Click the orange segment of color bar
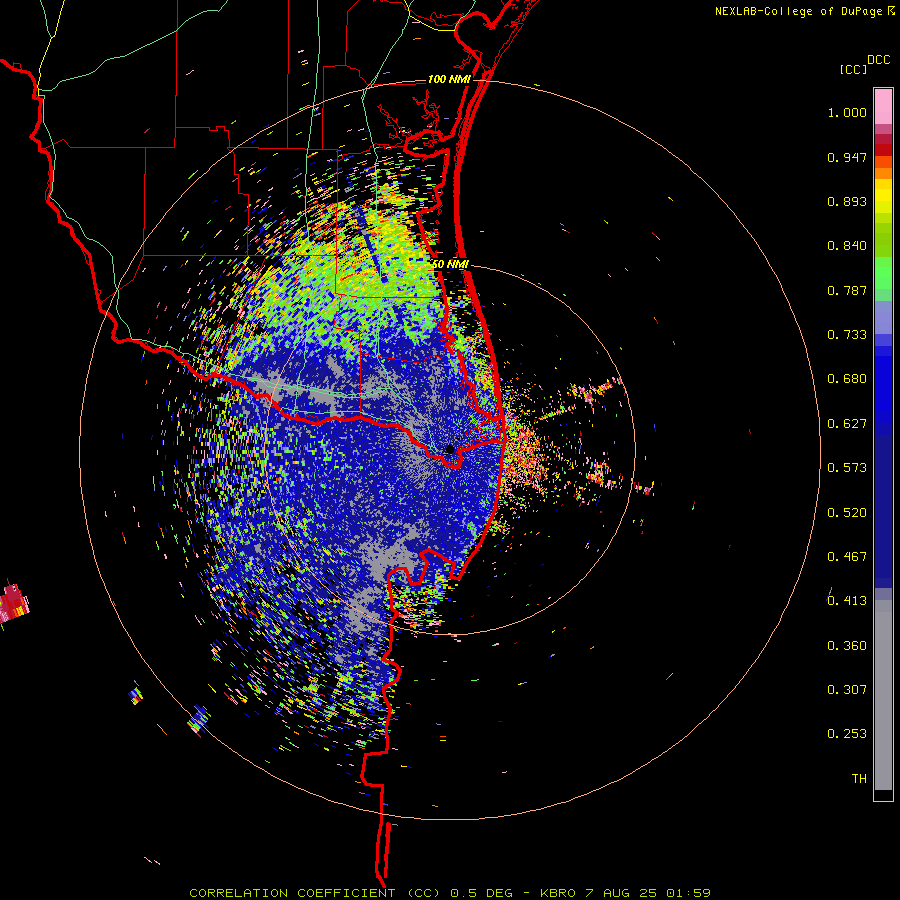 (x=883, y=168)
